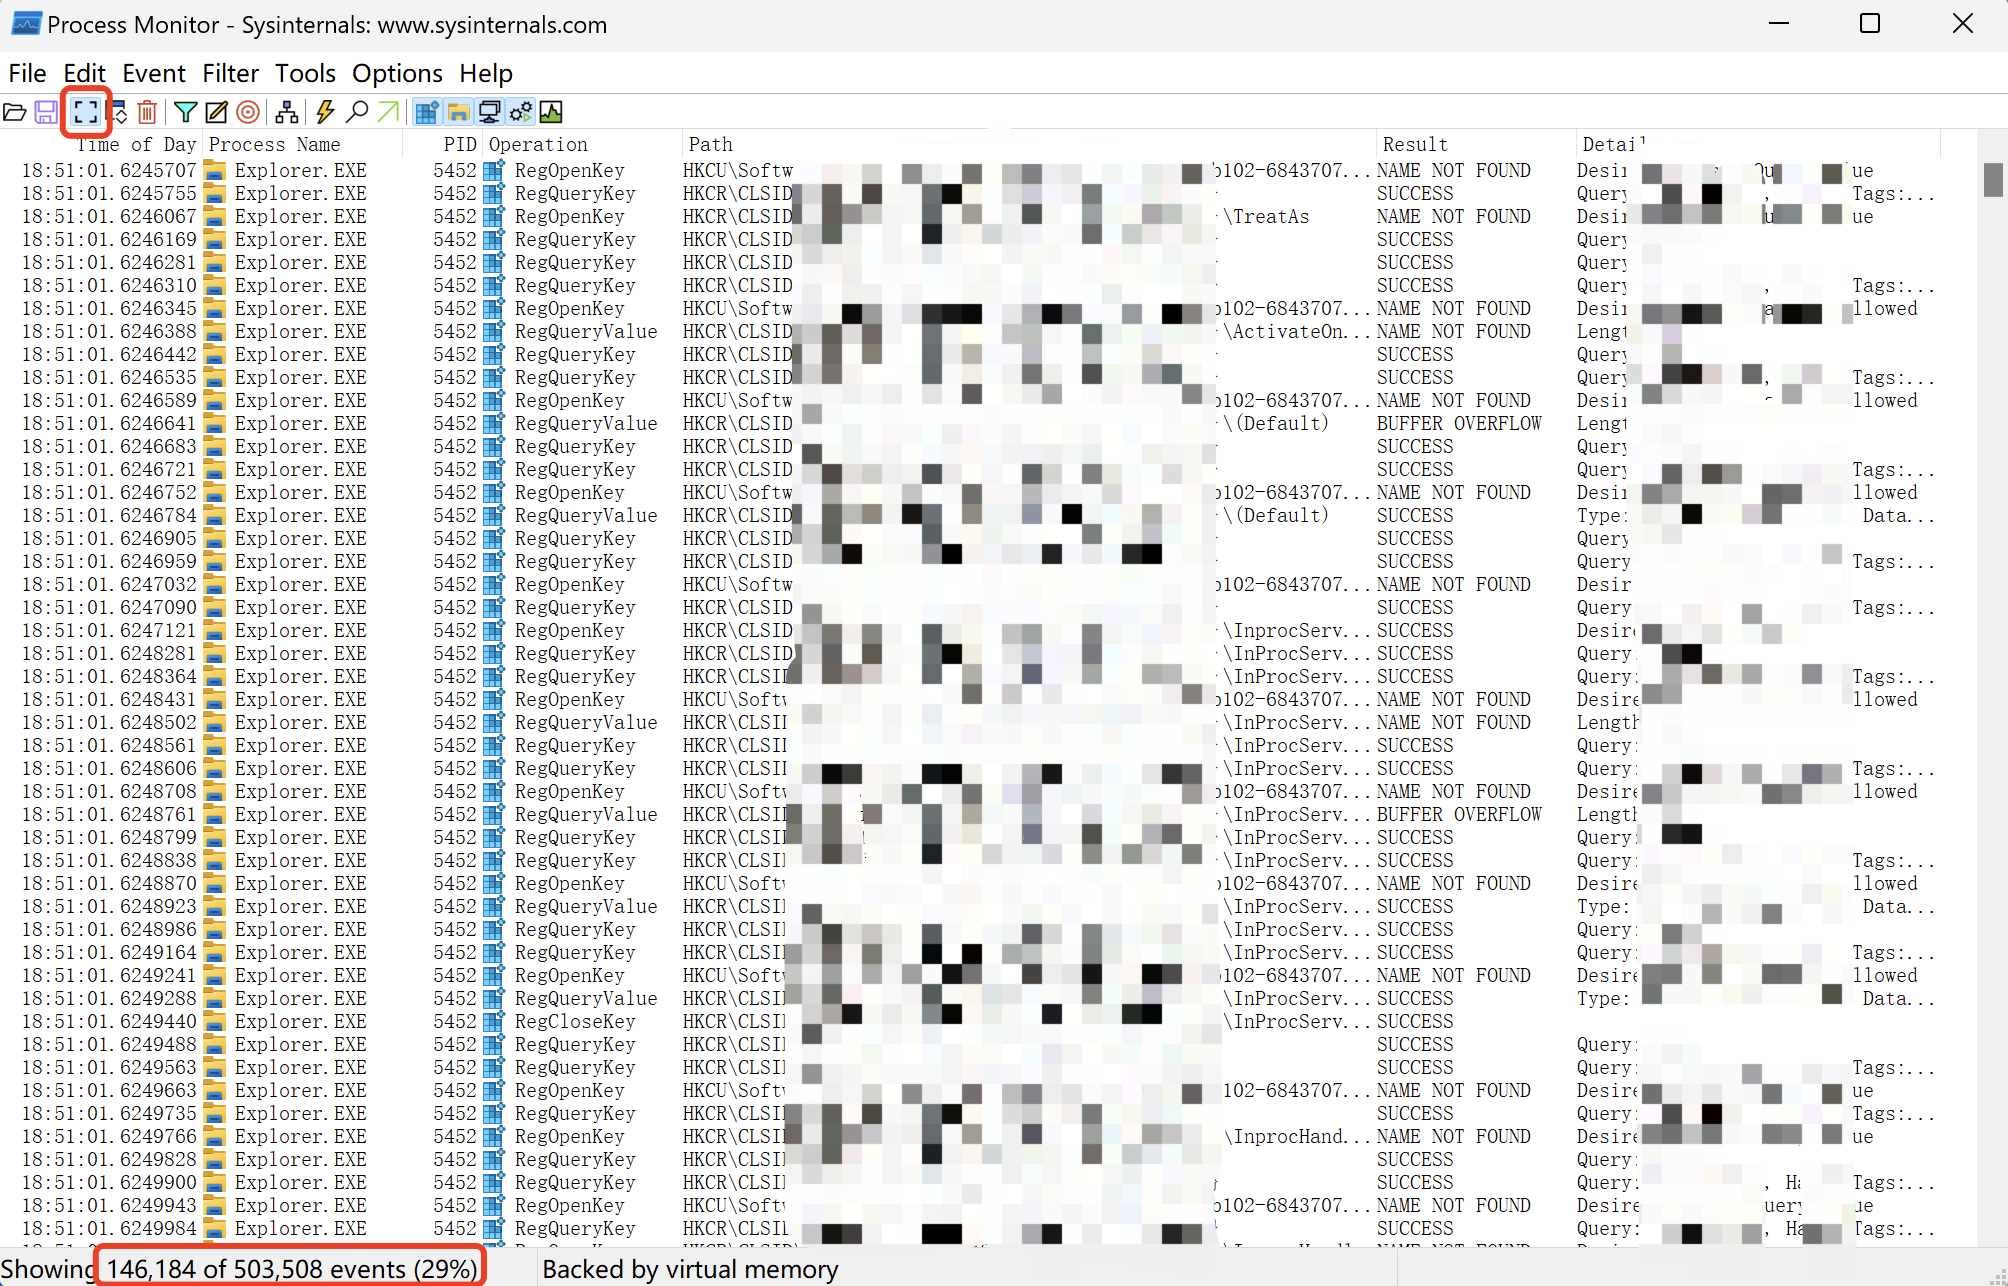Image resolution: width=2008 pixels, height=1286 pixels.
Task: Click the Include Process From Window target icon
Action: point(248,112)
